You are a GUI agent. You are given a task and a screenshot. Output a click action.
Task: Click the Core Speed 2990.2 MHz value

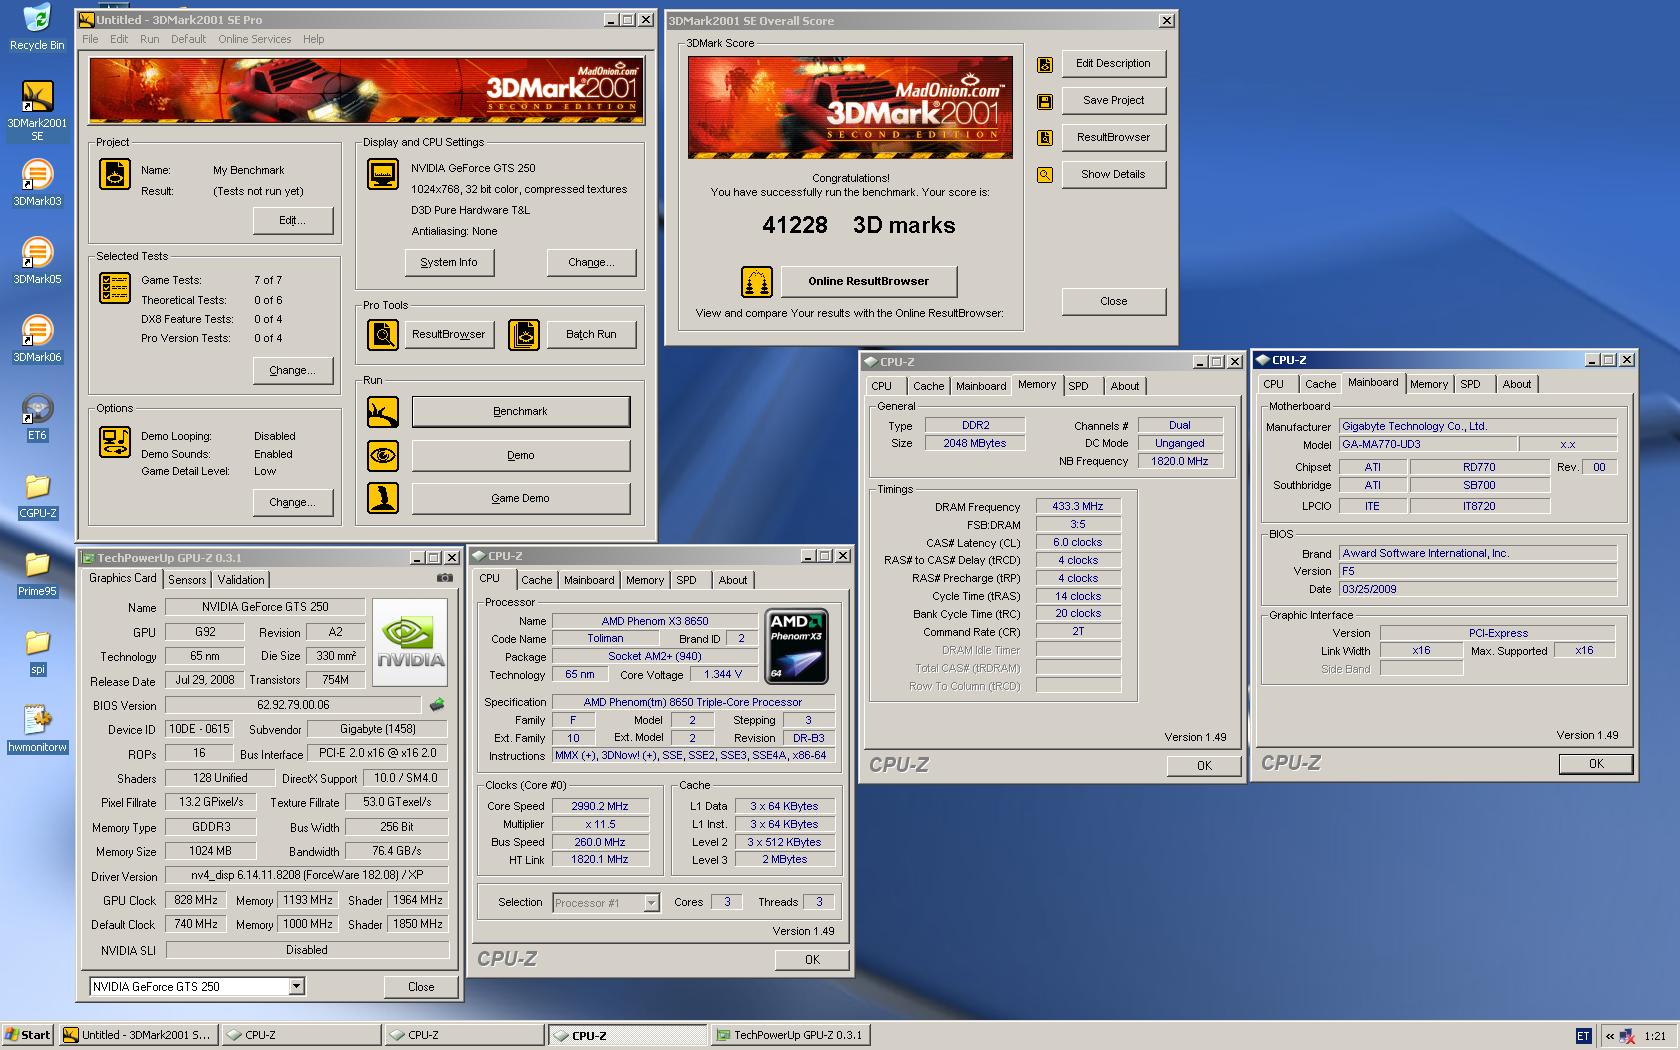click(600, 806)
